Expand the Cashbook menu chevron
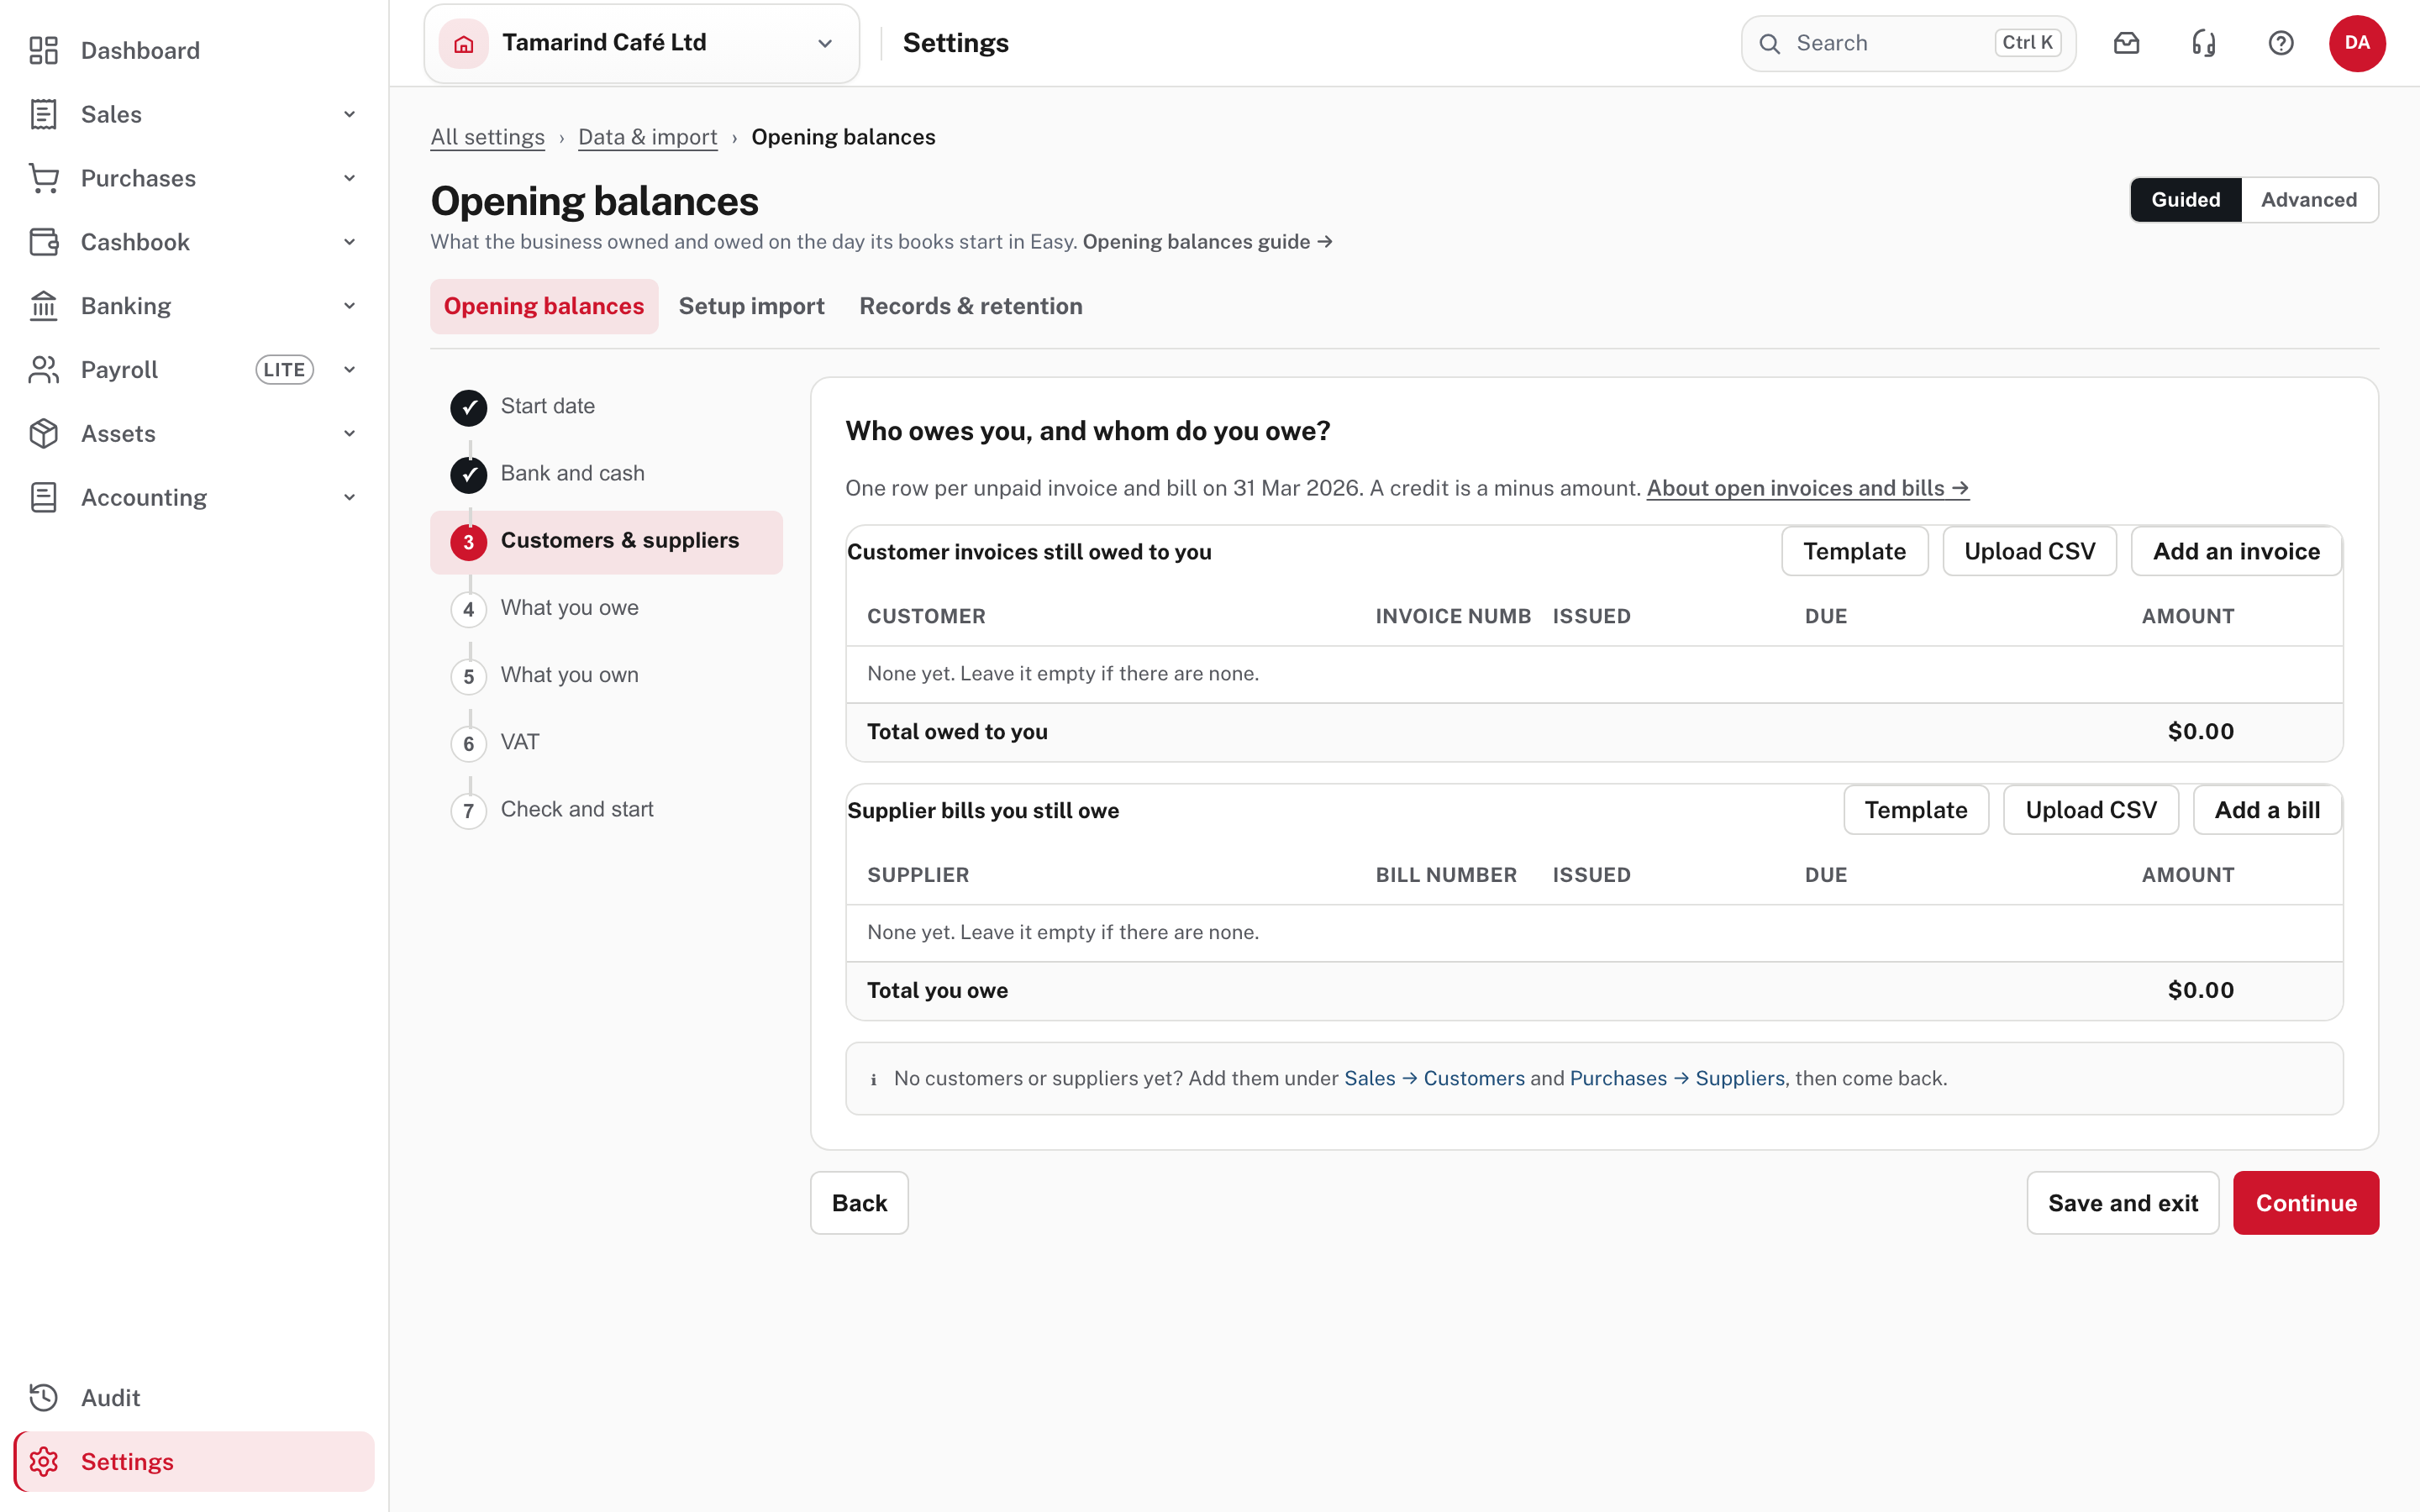 pos(350,242)
